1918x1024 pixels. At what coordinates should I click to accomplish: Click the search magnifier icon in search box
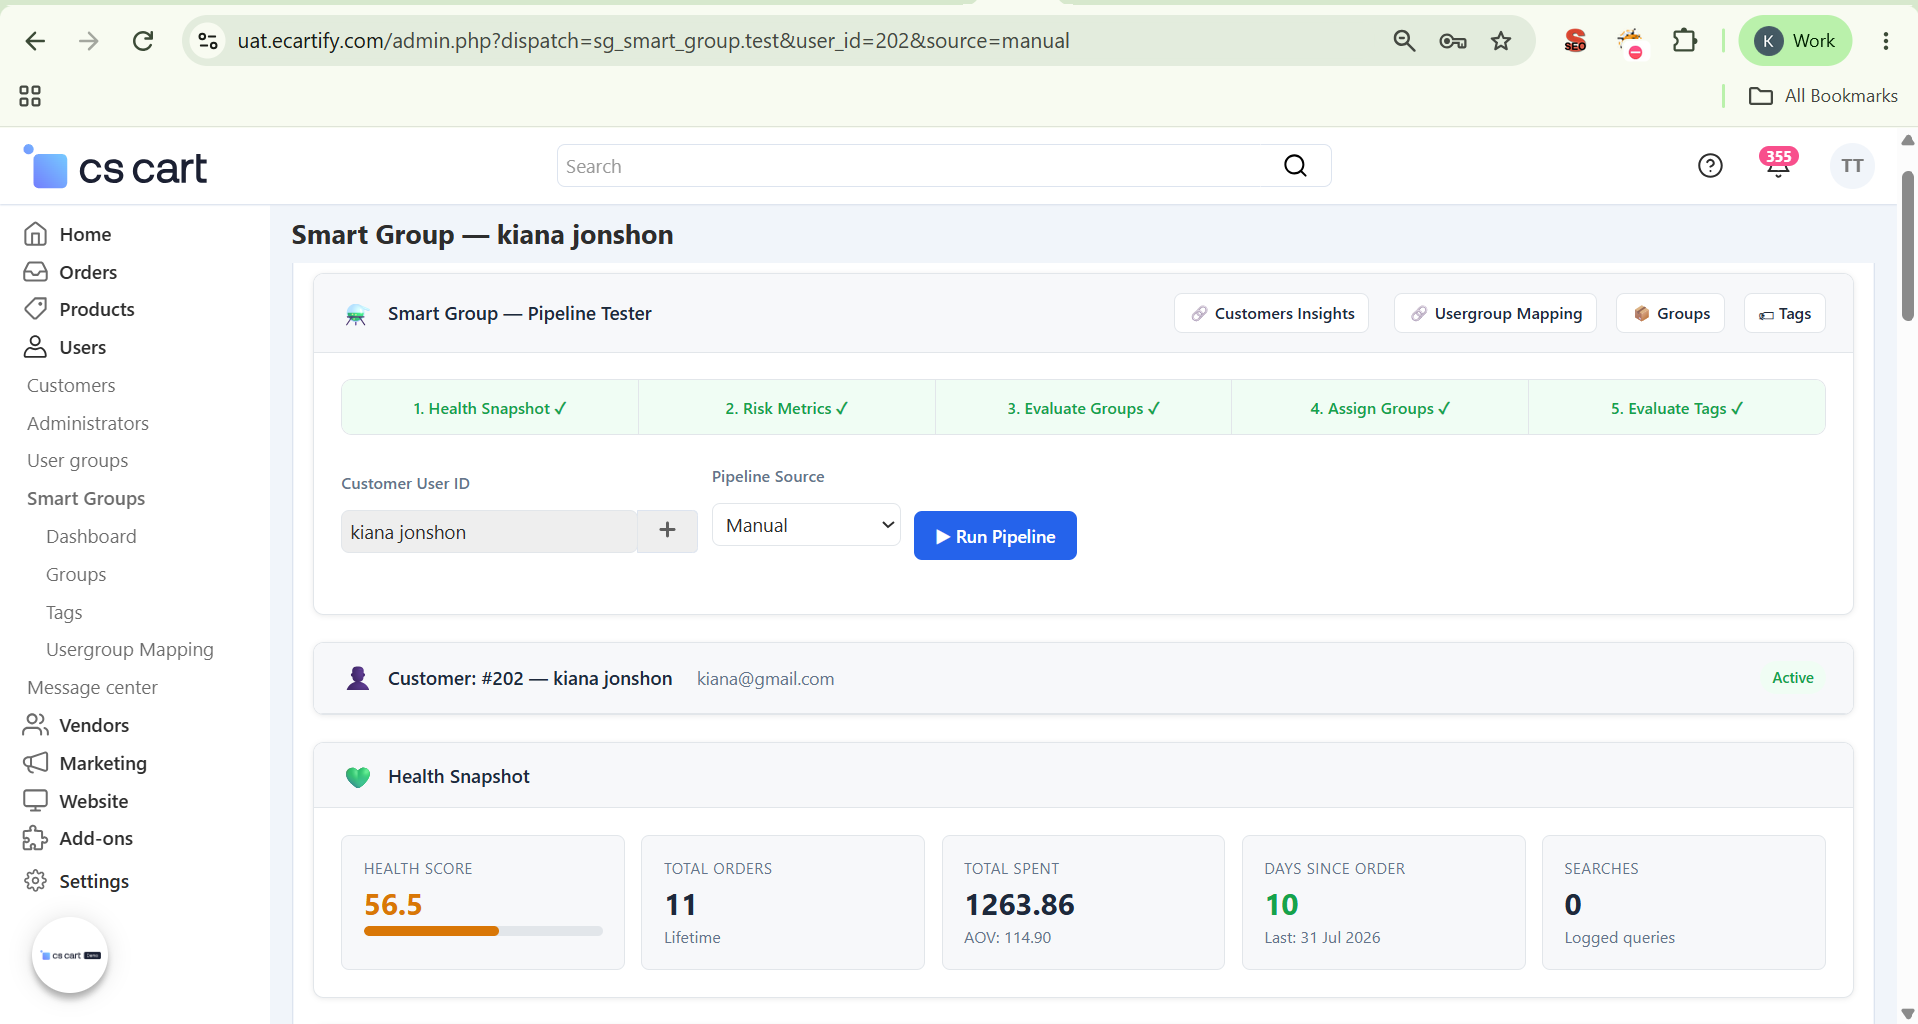point(1295,166)
